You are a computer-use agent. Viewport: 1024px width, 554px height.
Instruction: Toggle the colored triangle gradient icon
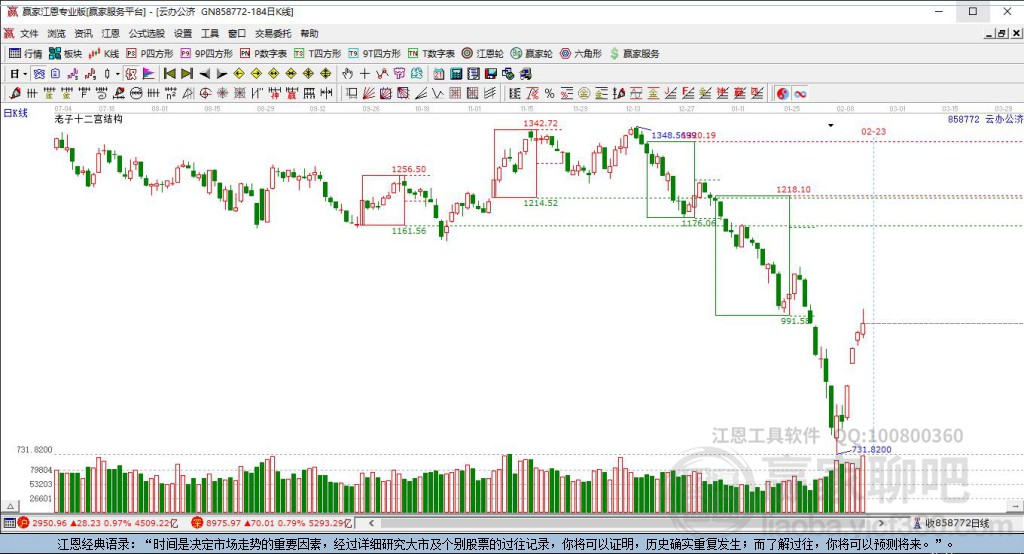tap(148, 74)
